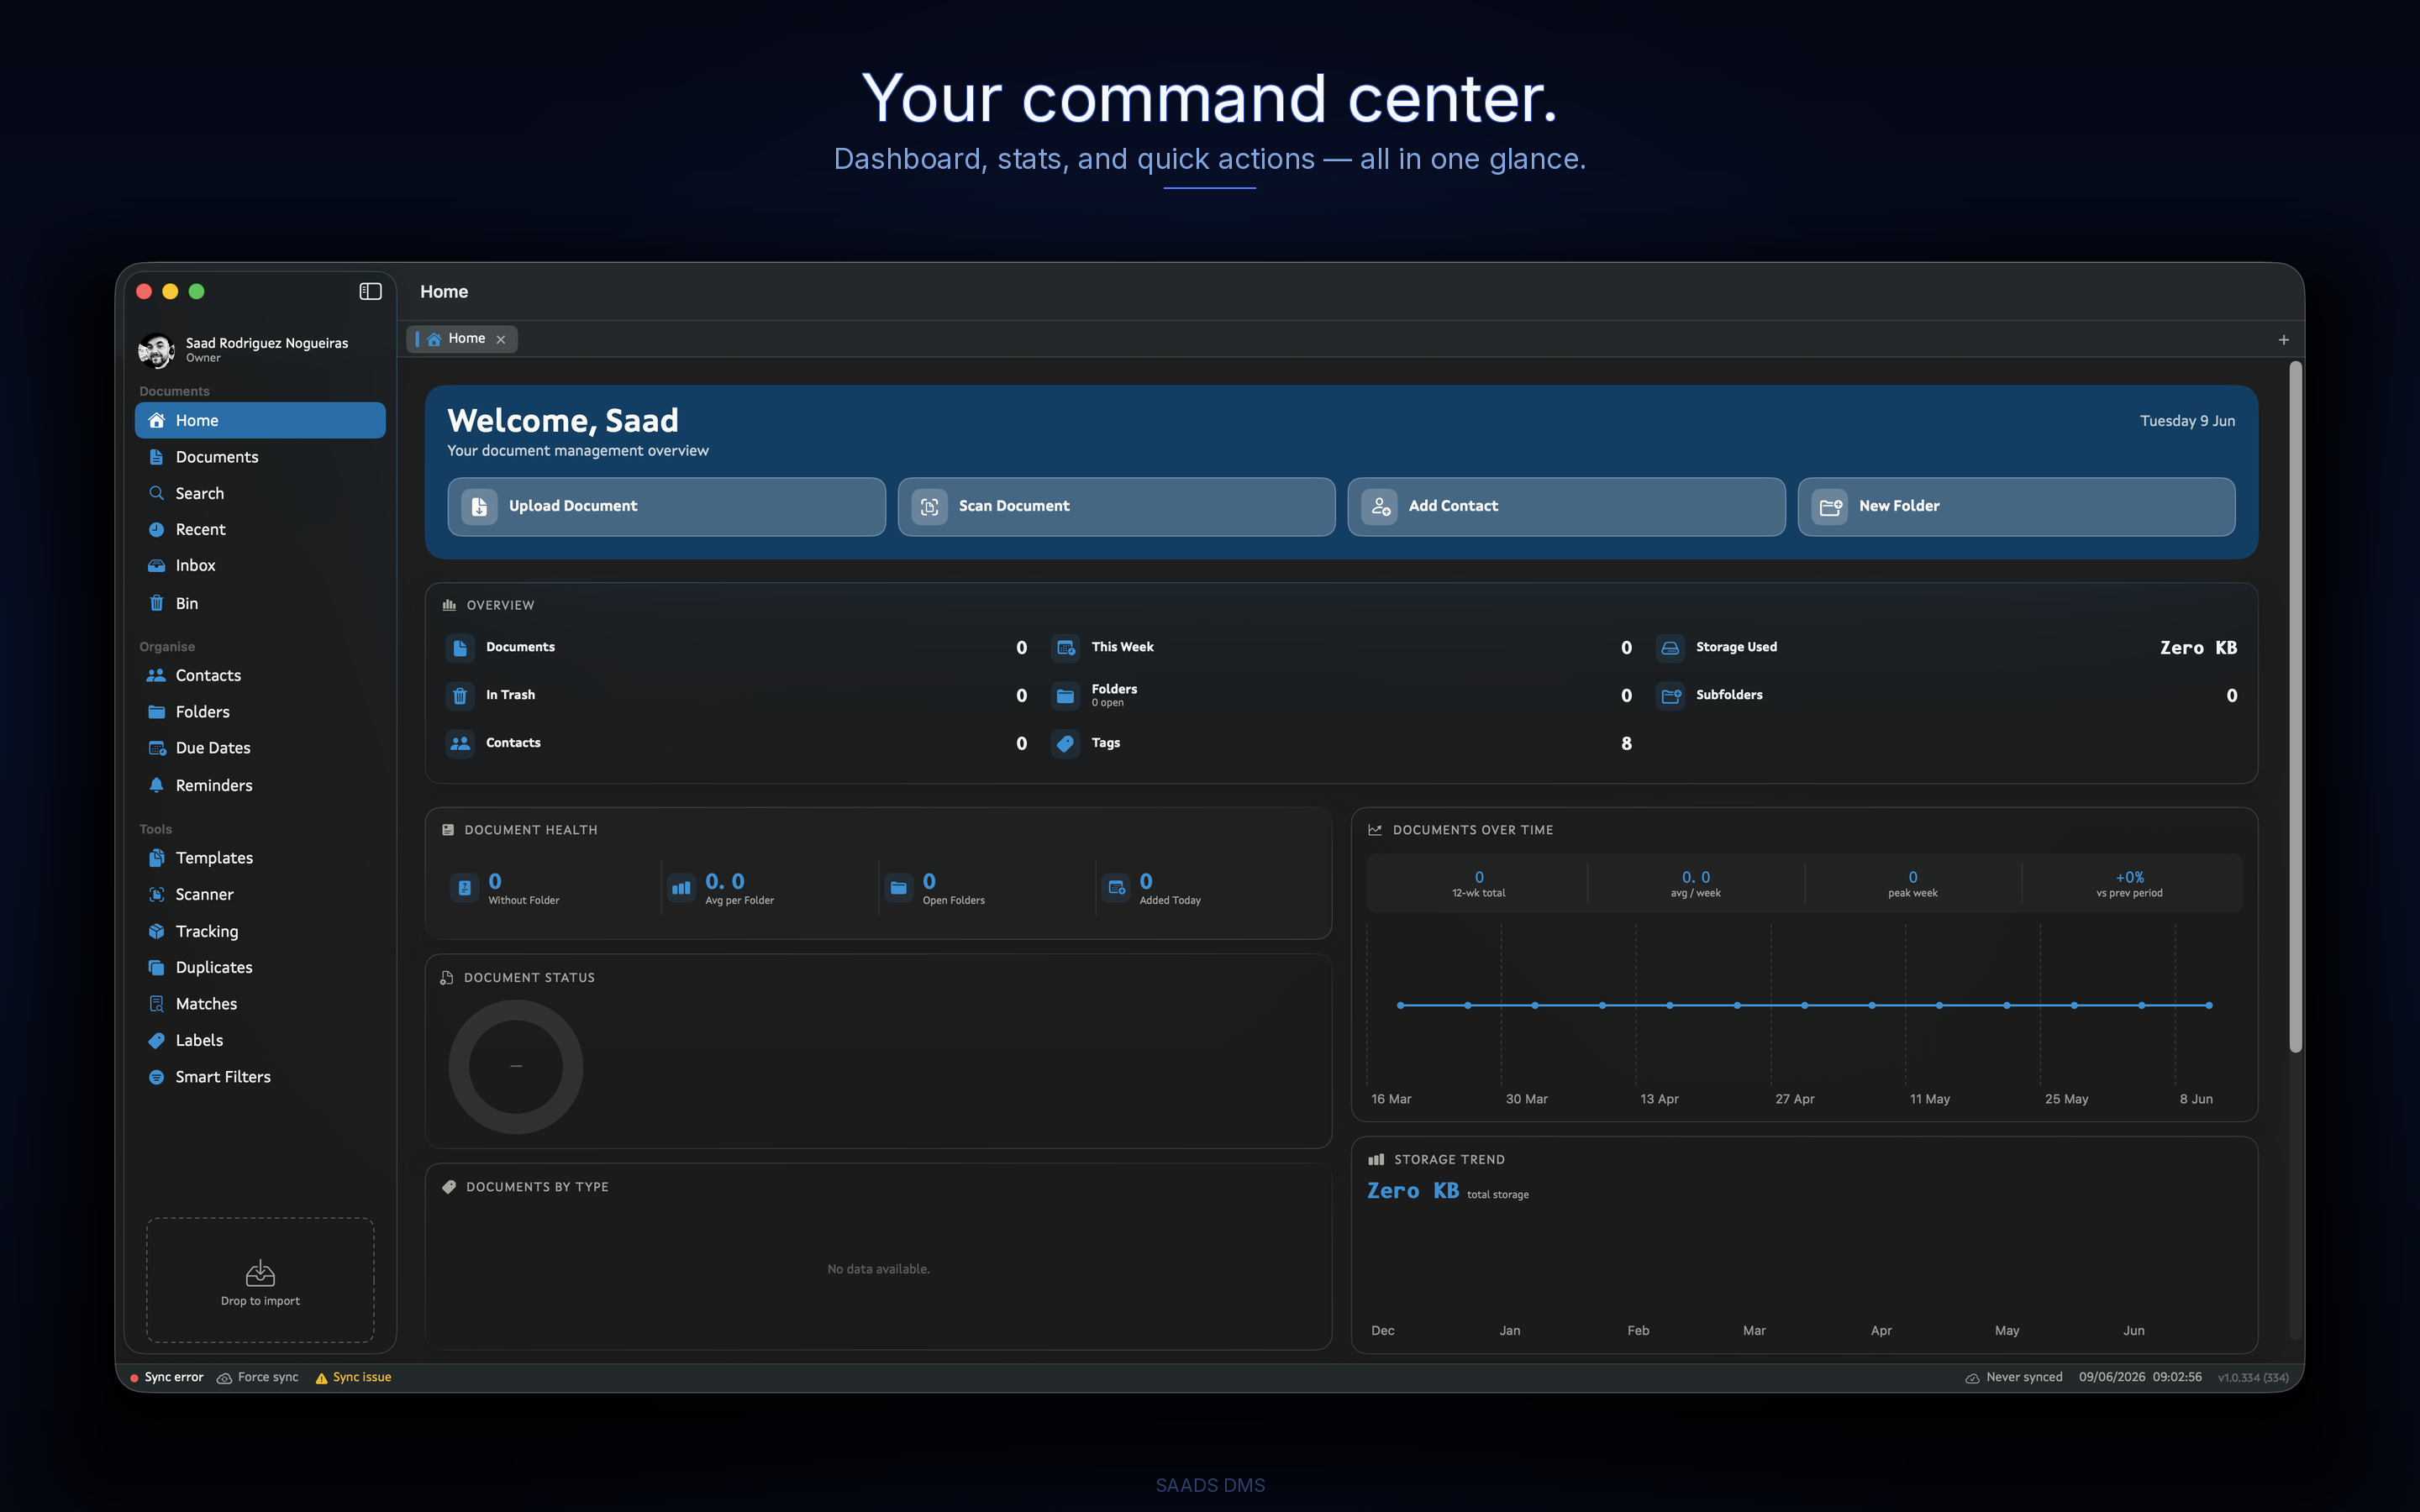
Task: Click the Inbox tray icon
Action: 156,566
